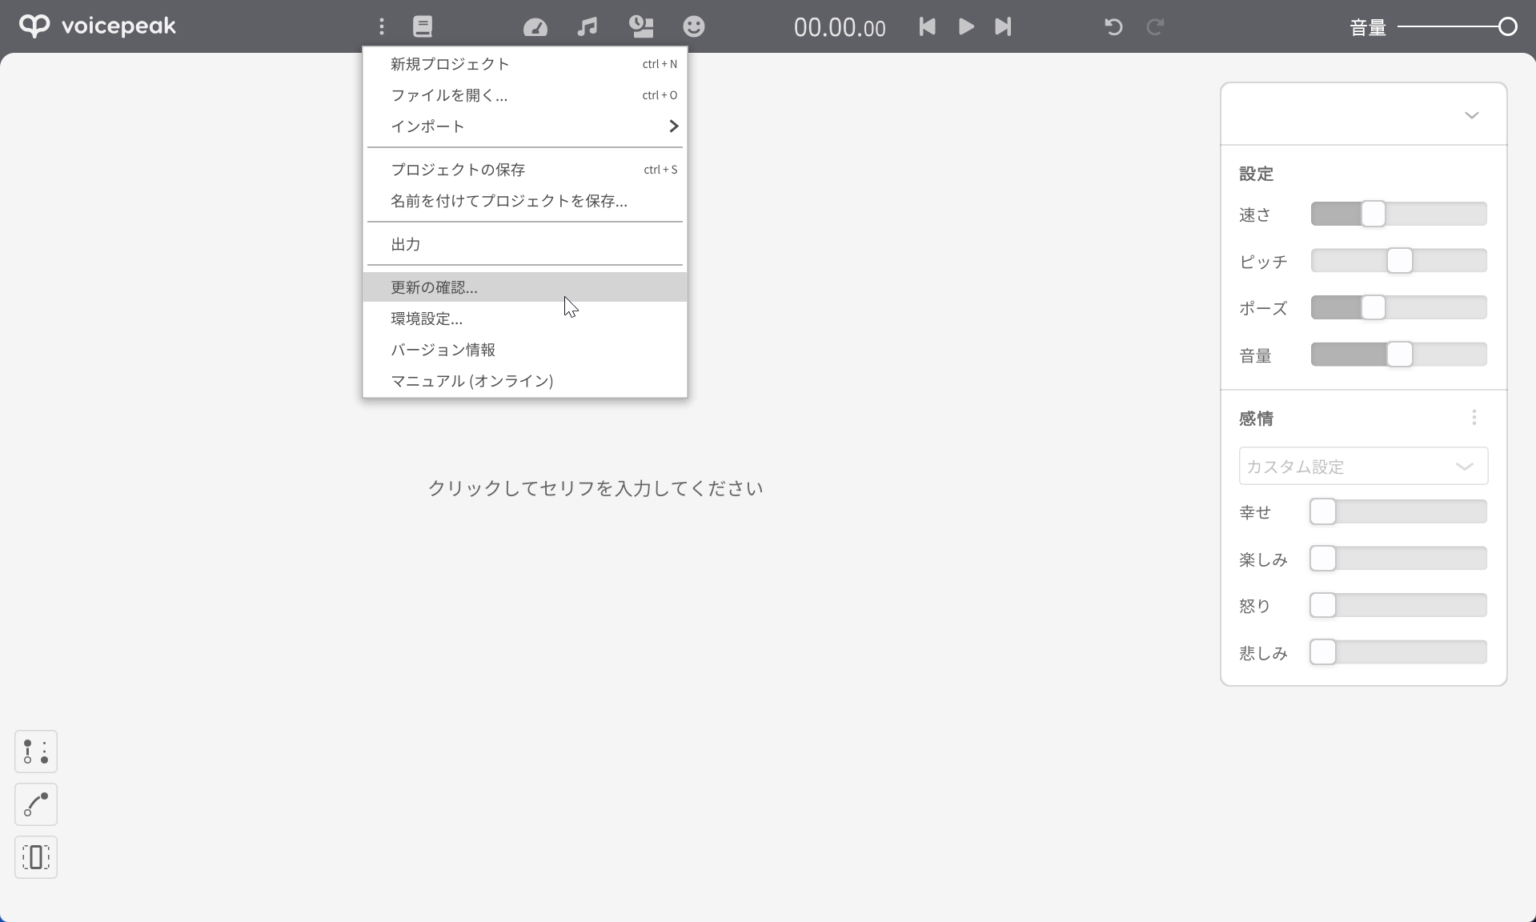Click the bracket selection icon at bottom left
The width and height of the screenshot is (1536, 922).
[x=36, y=857]
